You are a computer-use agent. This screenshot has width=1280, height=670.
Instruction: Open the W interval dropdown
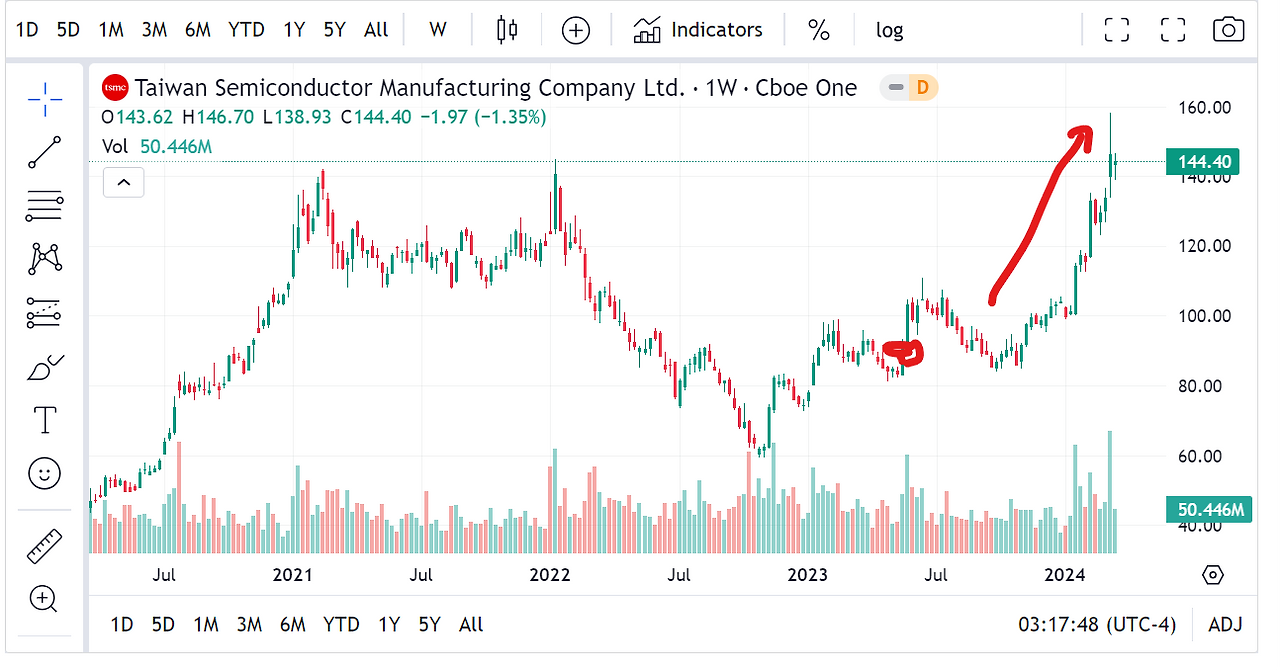438,30
